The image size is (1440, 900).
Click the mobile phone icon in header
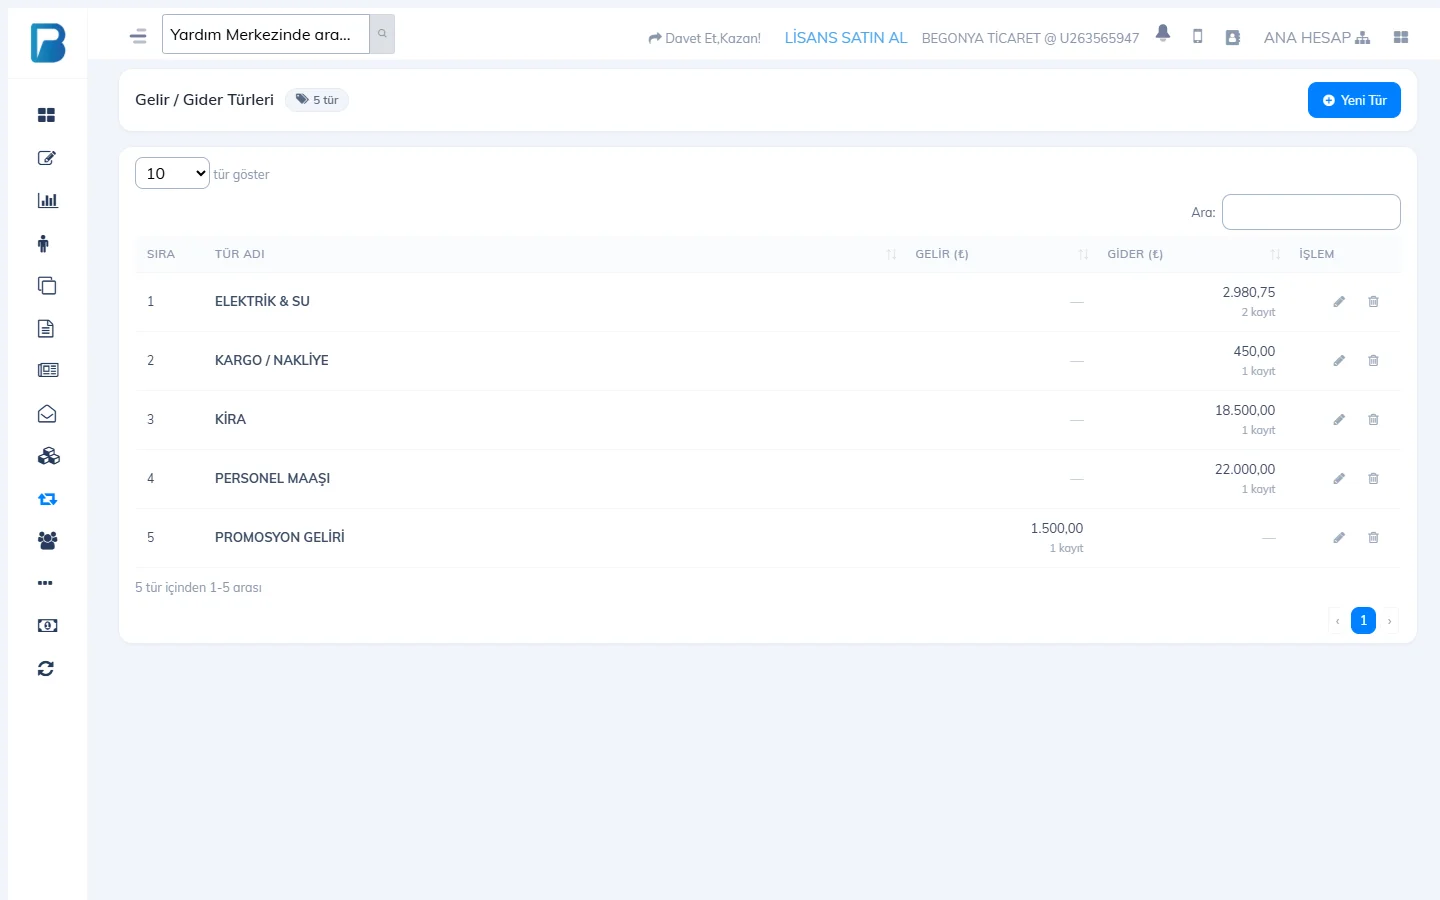[1197, 36]
